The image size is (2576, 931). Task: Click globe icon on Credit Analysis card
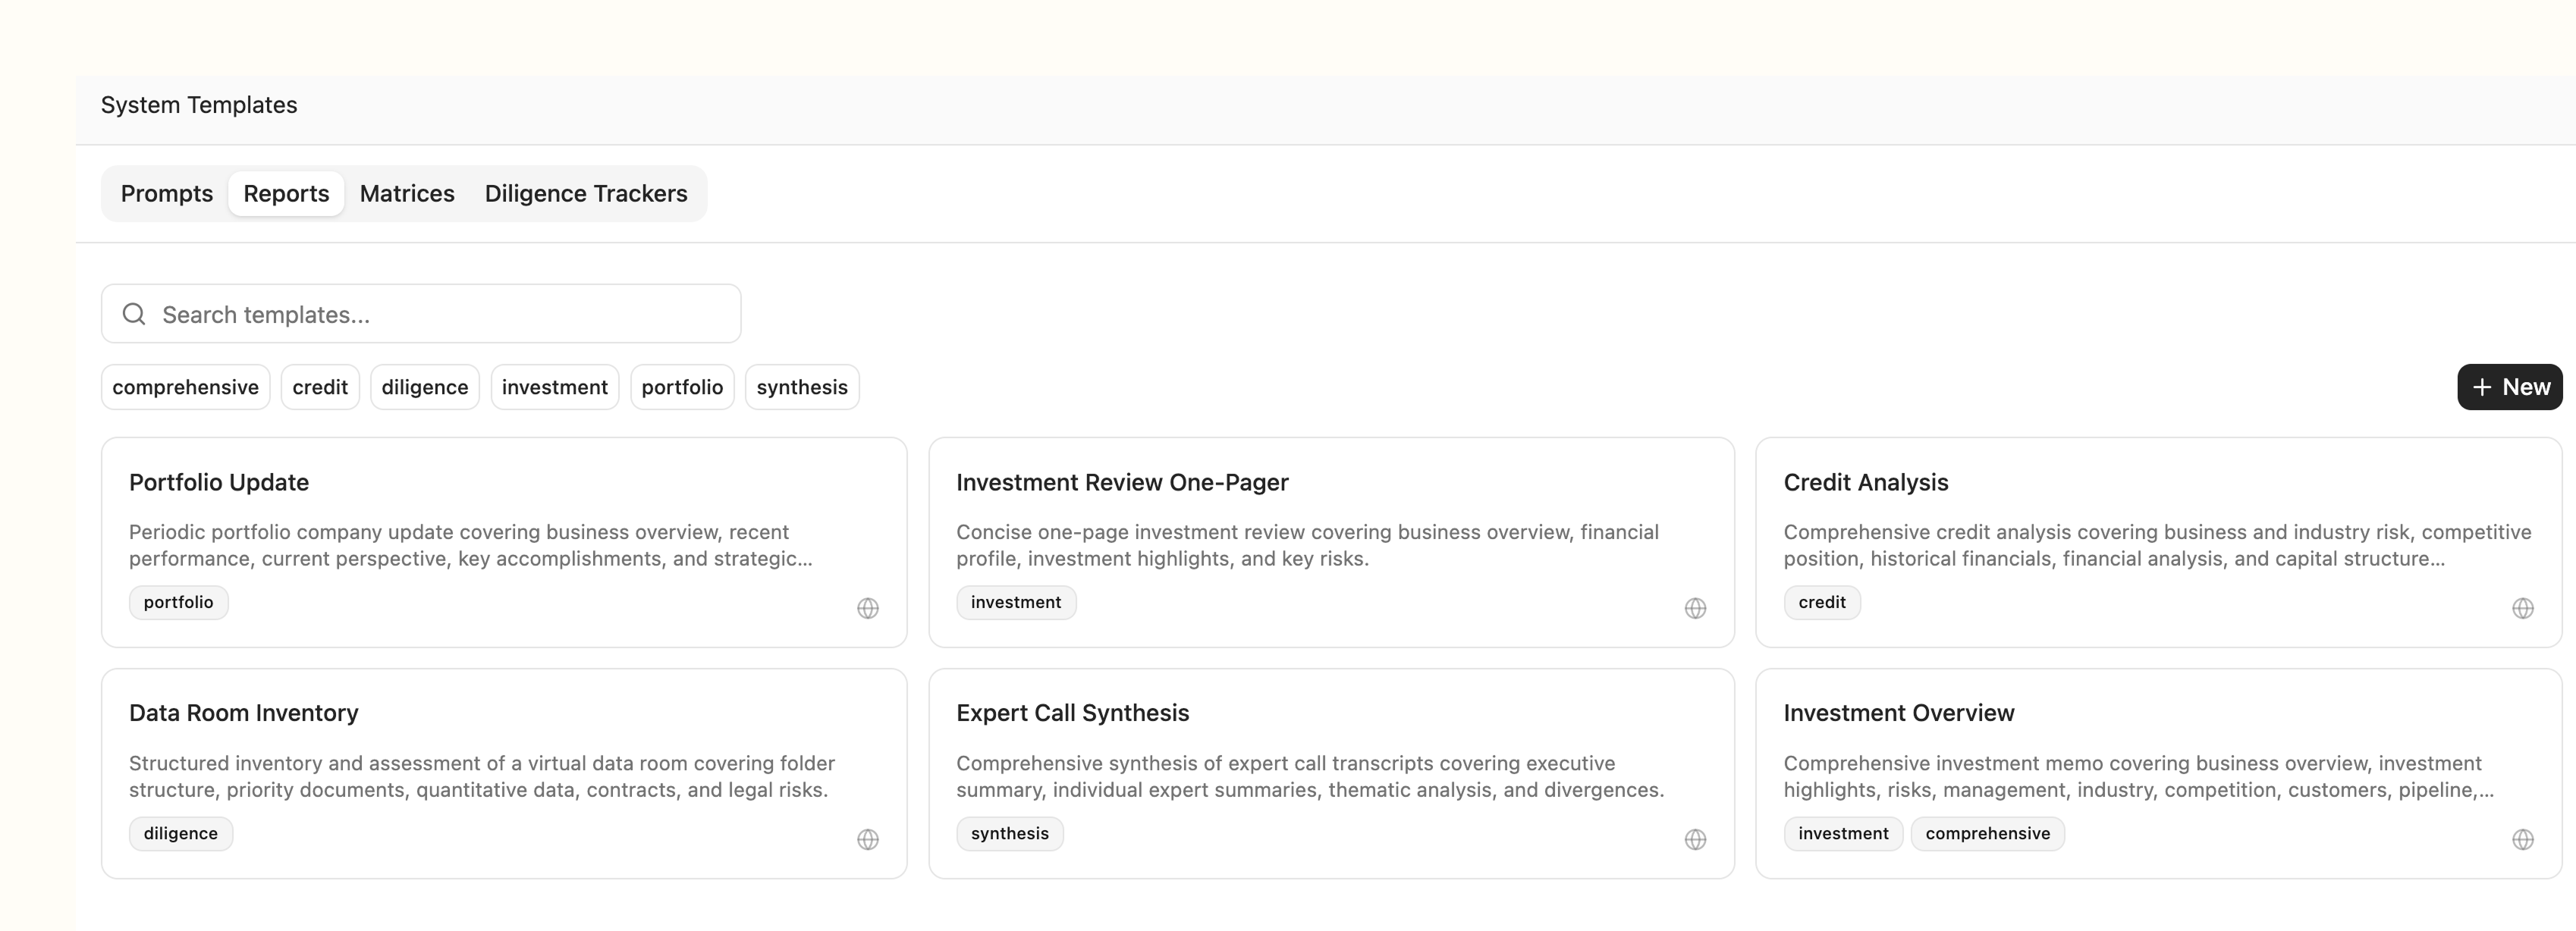click(x=2522, y=608)
